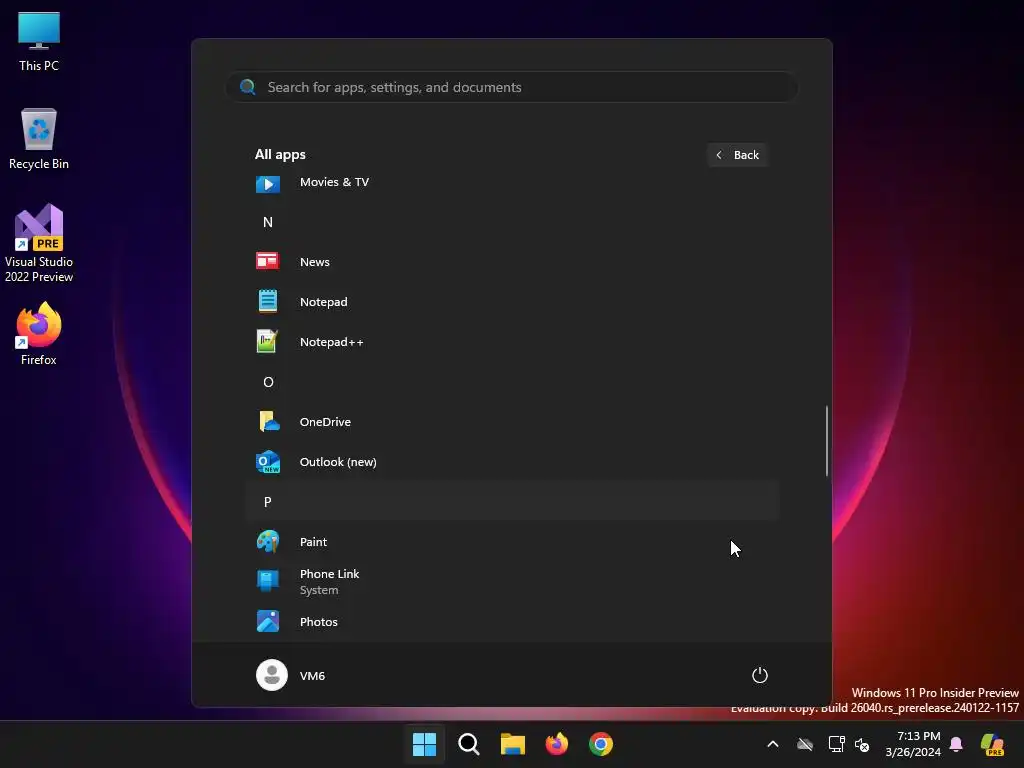This screenshot has height=768, width=1024.
Task: Launch the Phone Link icon
Action: point(268,581)
